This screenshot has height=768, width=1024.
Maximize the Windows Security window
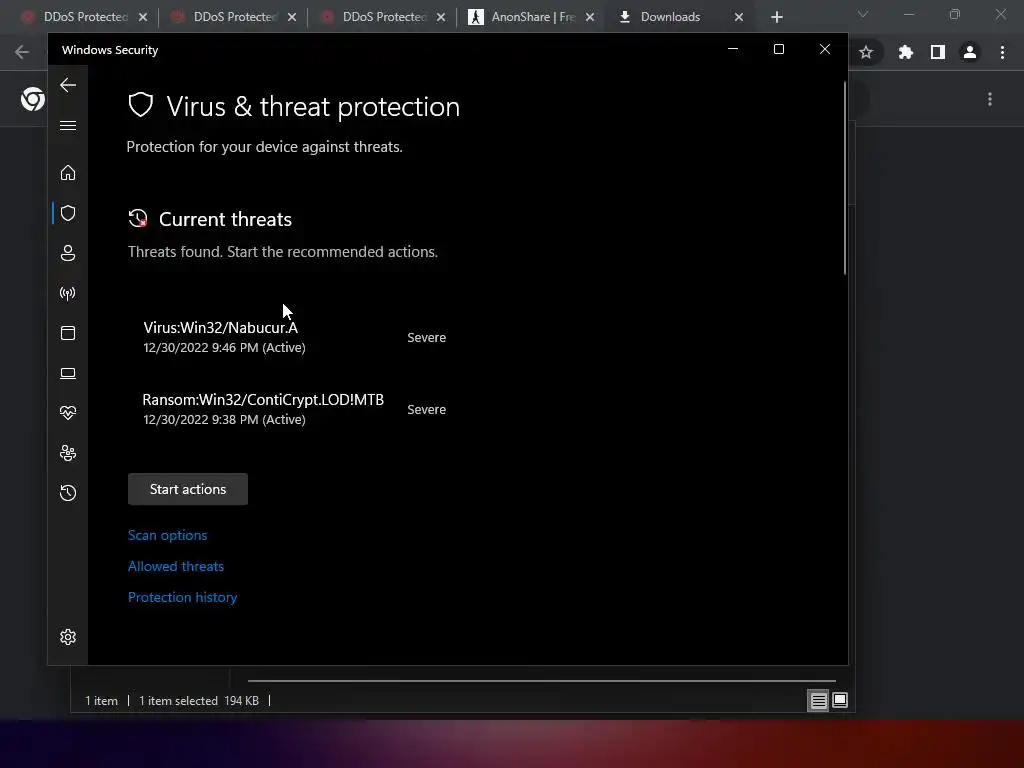pyautogui.click(x=778, y=49)
